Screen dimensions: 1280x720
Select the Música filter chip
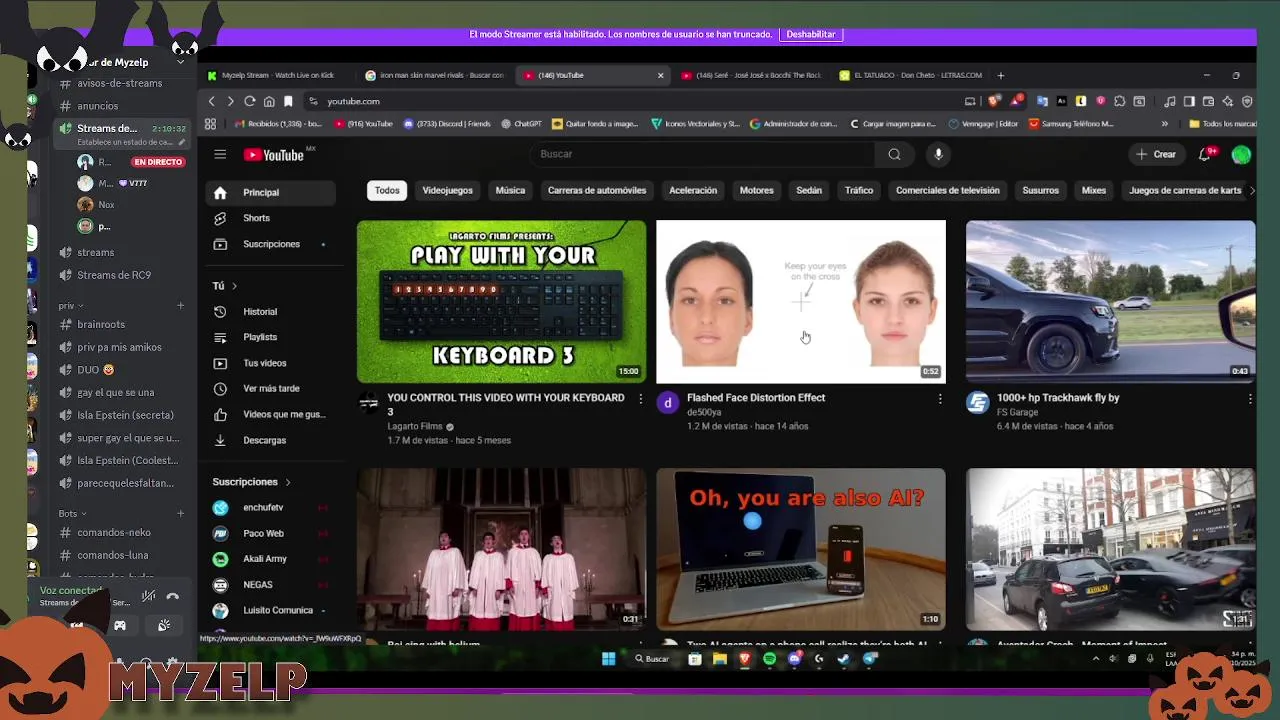pos(510,190)
